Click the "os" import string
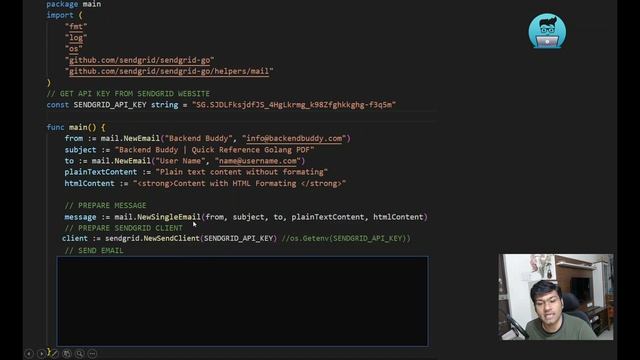Image resolution: width=640 pixels, height=360 pixels. pyautogui.click(x=73, y=49)
